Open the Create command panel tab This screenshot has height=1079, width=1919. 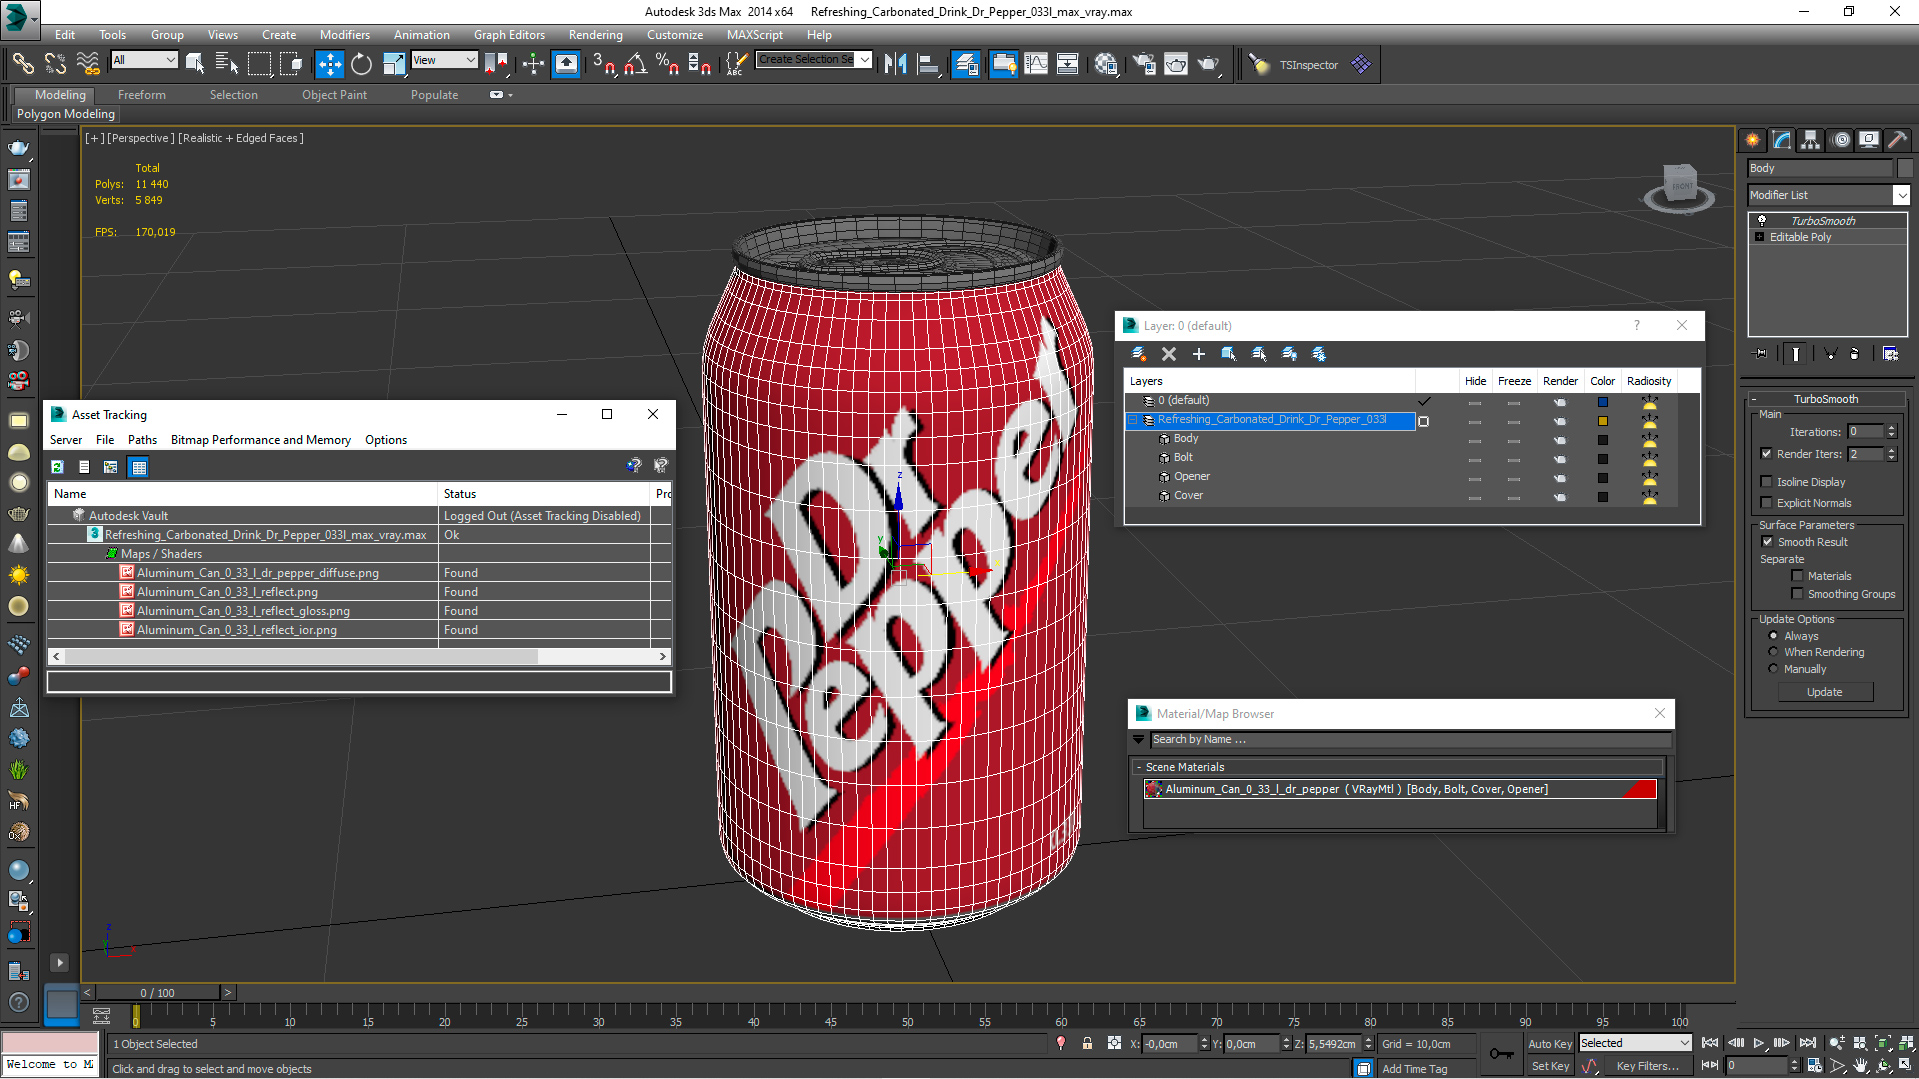(1752, 140)
